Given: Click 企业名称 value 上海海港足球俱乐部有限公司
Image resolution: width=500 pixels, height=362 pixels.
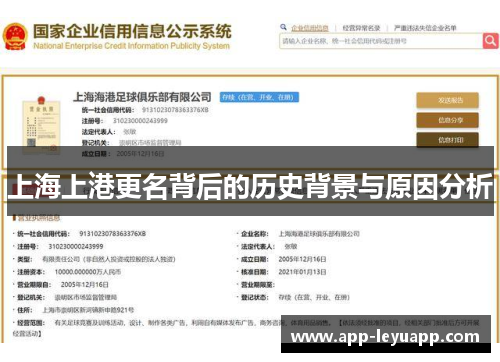Looking at the screenshot, I should [x=319, y=234].
